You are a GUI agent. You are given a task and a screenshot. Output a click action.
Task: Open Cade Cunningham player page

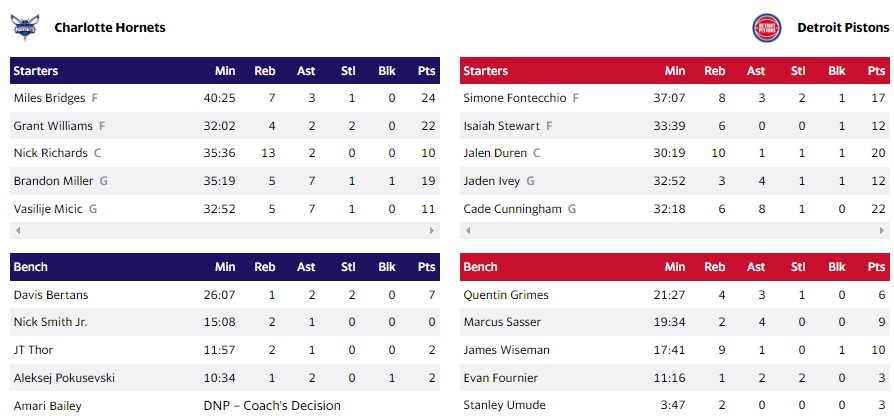coord(514,209)
